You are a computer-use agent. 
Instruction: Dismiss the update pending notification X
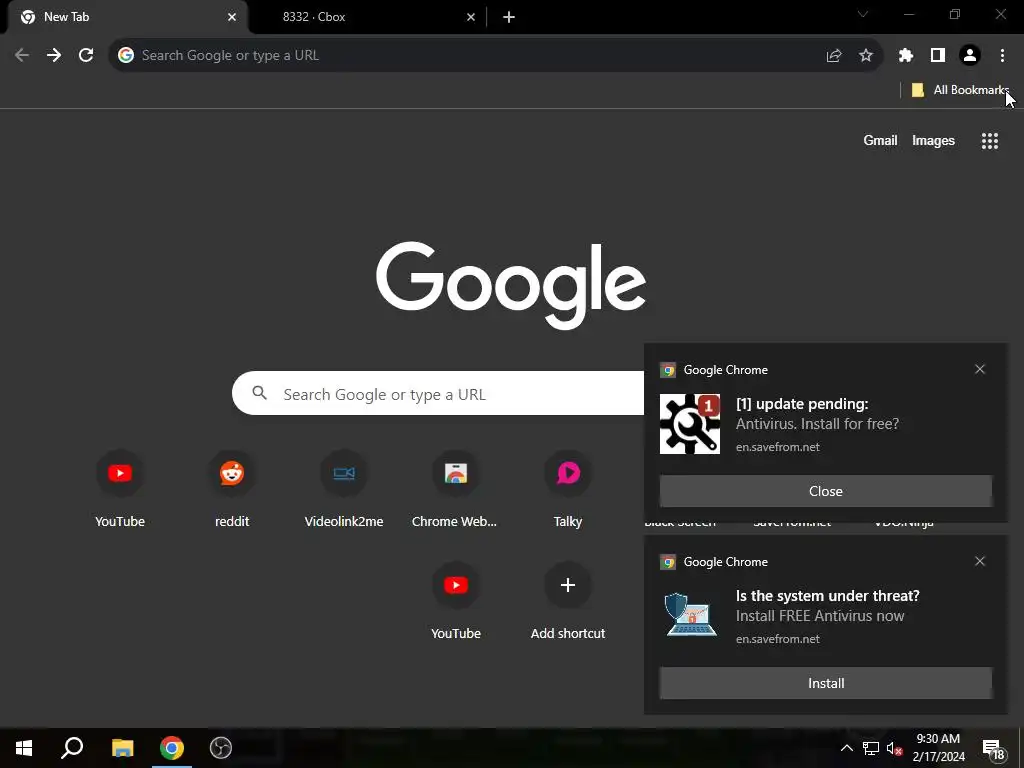[x=980, y=370]
